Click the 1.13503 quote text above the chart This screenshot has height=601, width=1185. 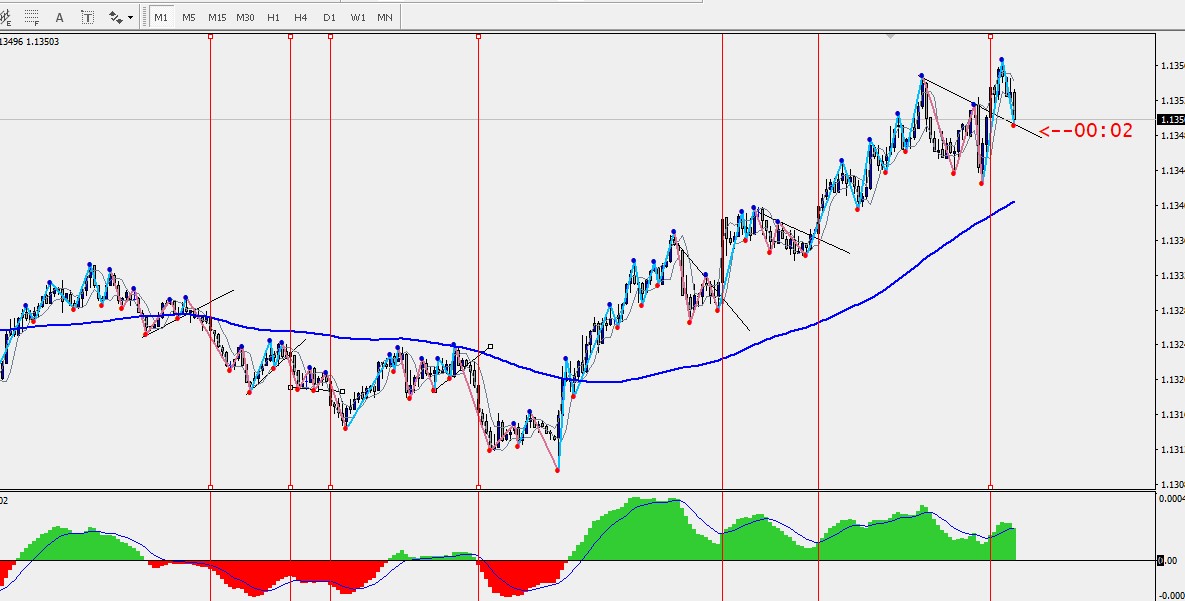tap(42, 42)
